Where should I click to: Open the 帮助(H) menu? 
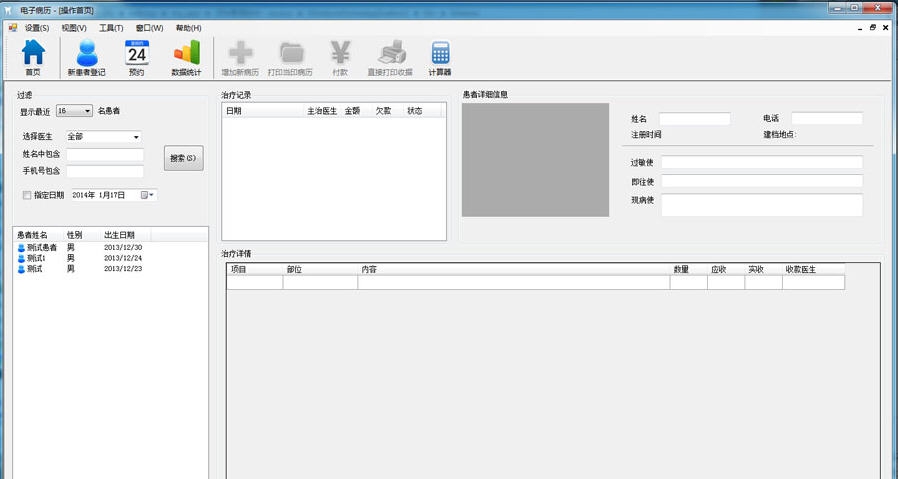pyautogui.click(x=188, y=28)
